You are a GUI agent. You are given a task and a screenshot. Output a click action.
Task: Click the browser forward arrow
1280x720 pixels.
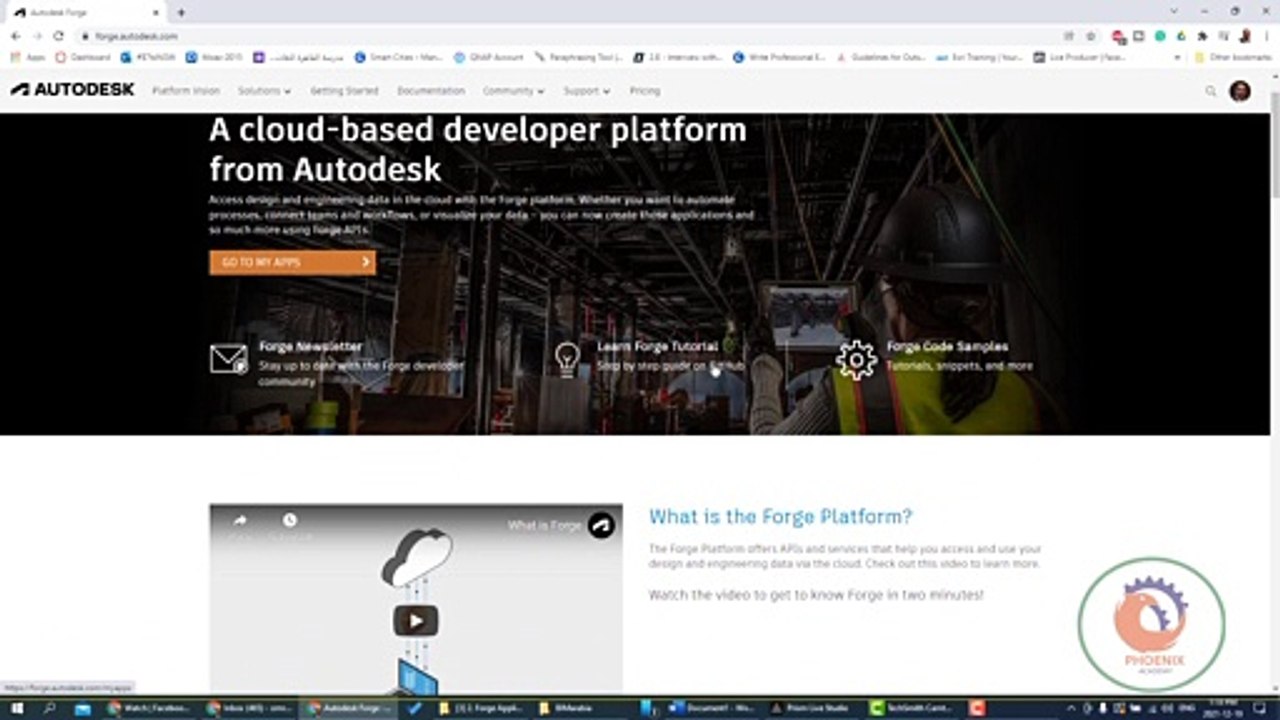(37, 36)
